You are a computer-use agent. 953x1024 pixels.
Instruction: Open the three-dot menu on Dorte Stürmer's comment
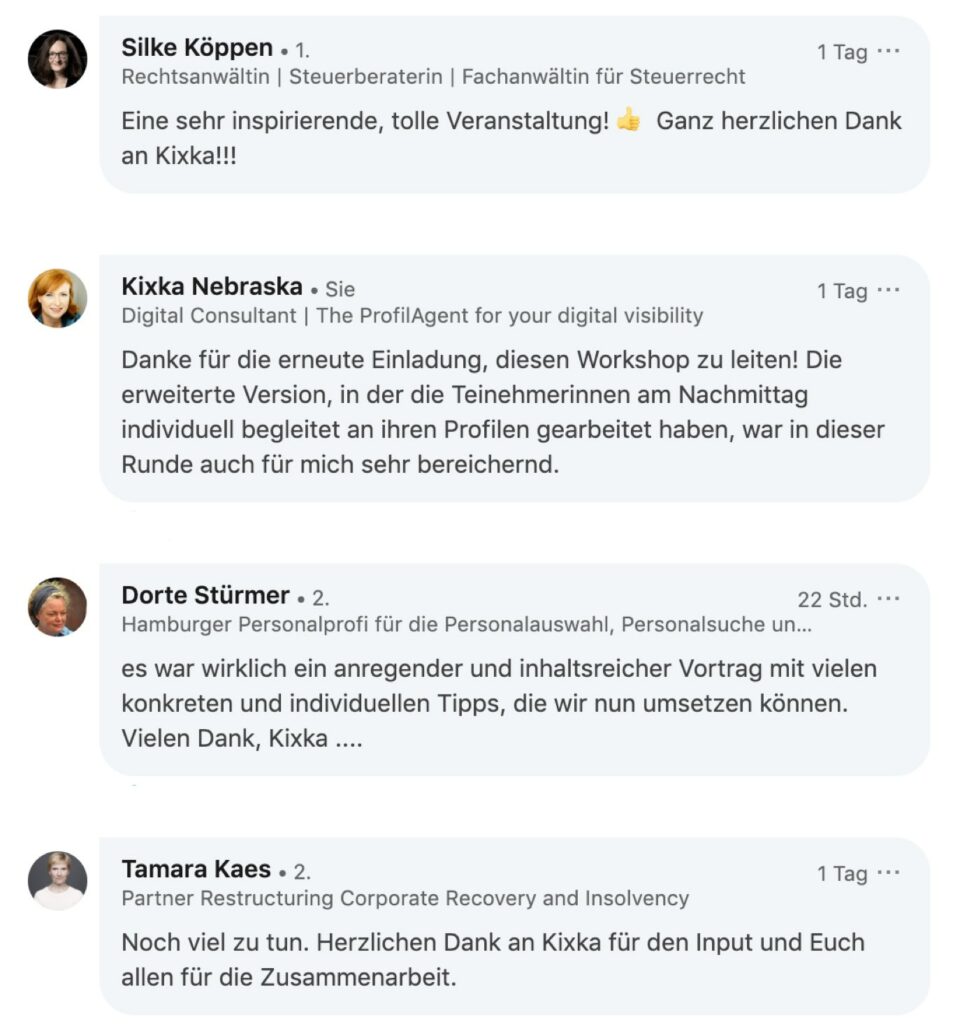point(888,599)
